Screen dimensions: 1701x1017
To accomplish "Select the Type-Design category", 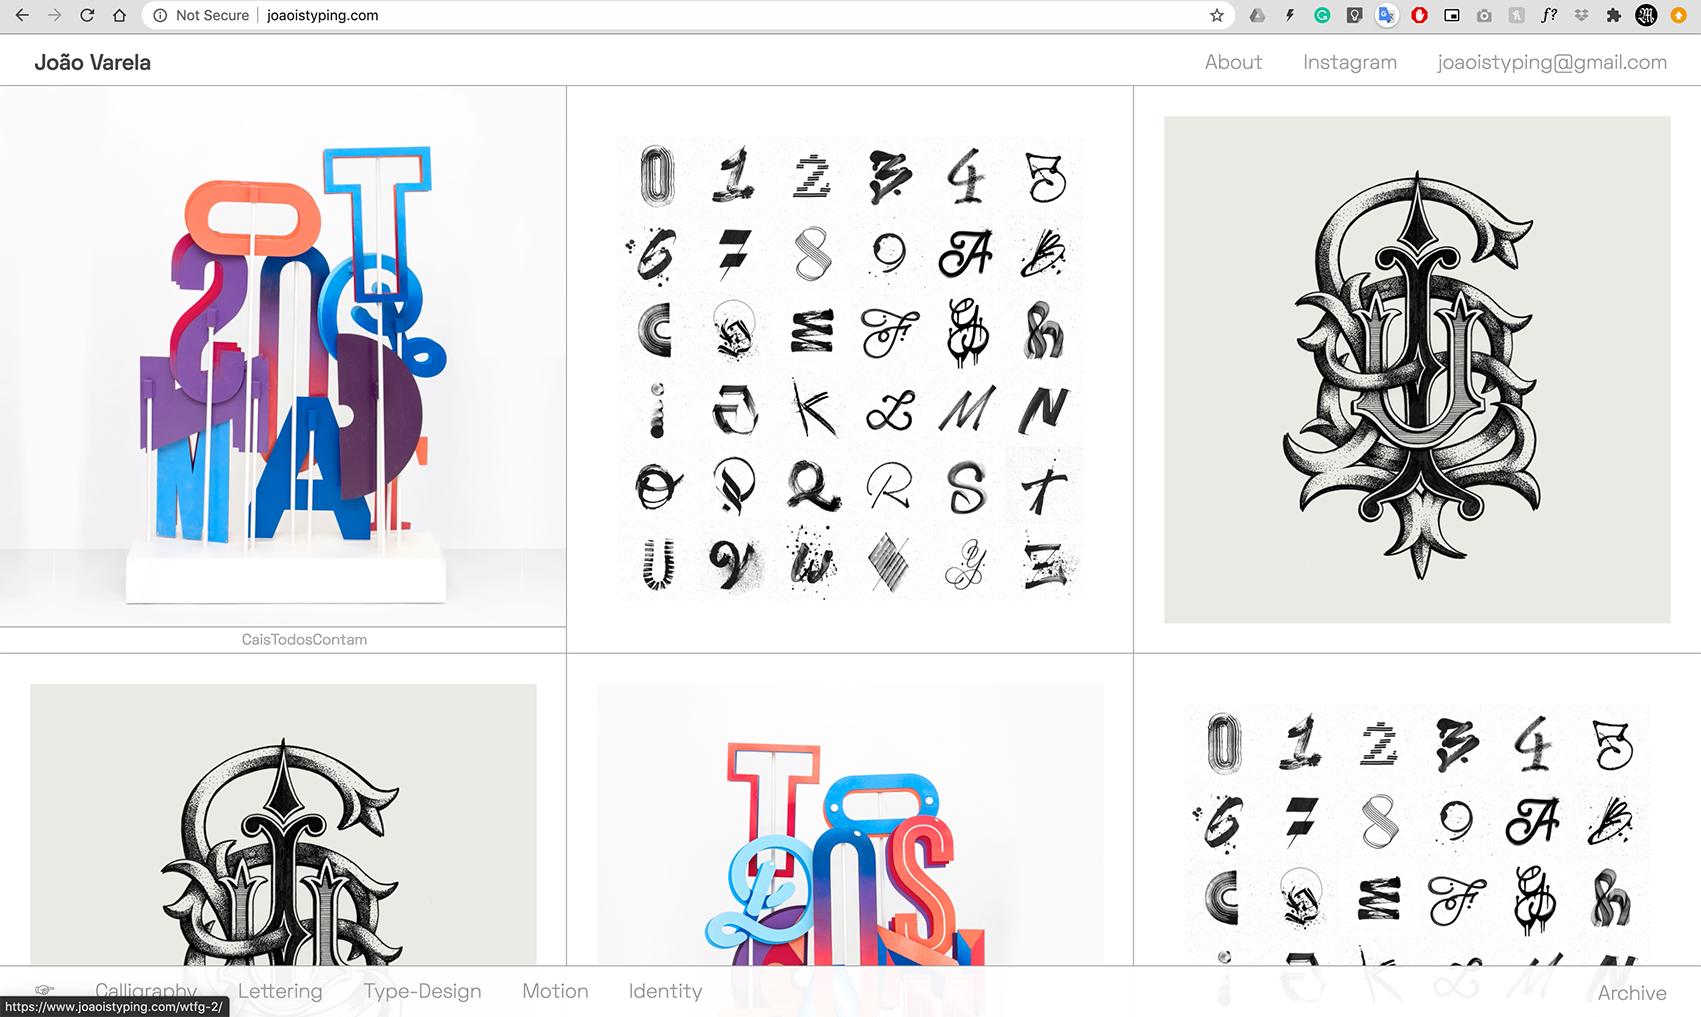I will [x=422, y=991].
